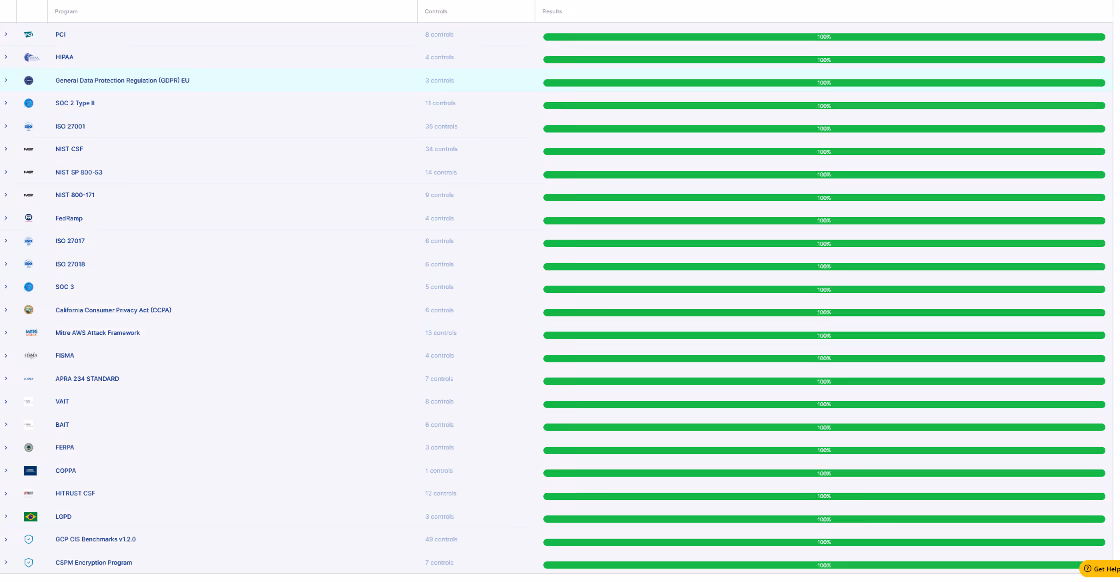
Task: Click the HITRUST CSF icon
Action: click(29, 493)
